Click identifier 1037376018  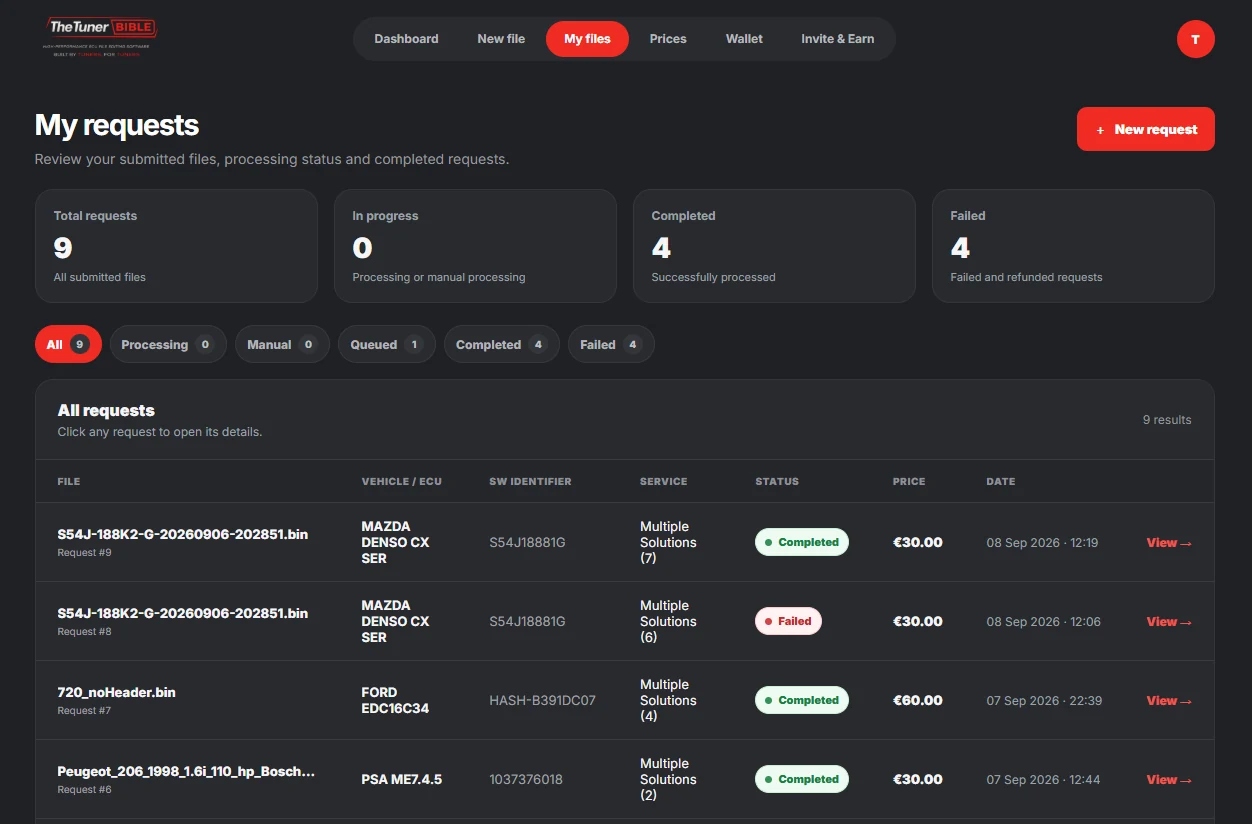(526, 779)
